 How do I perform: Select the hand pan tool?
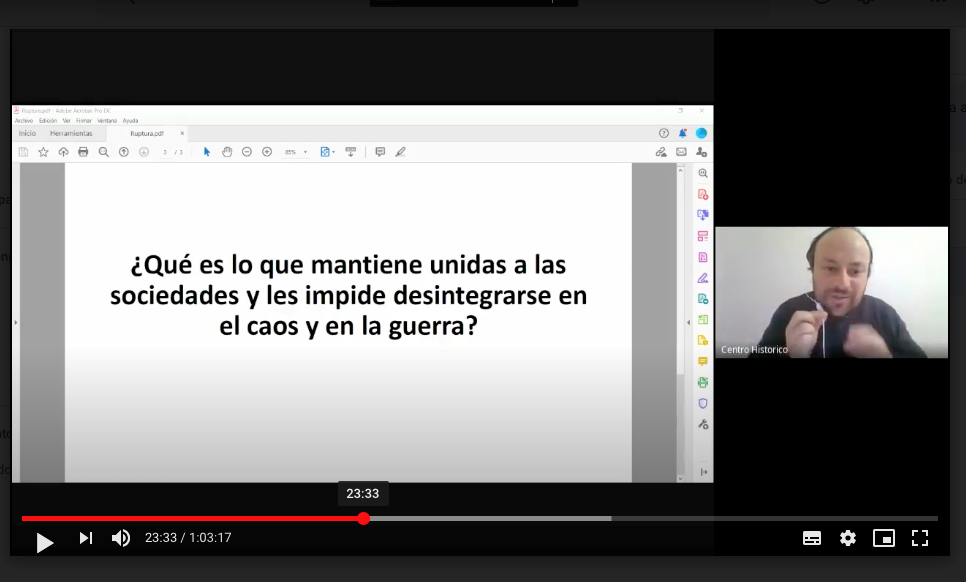(x=227, y=152)
